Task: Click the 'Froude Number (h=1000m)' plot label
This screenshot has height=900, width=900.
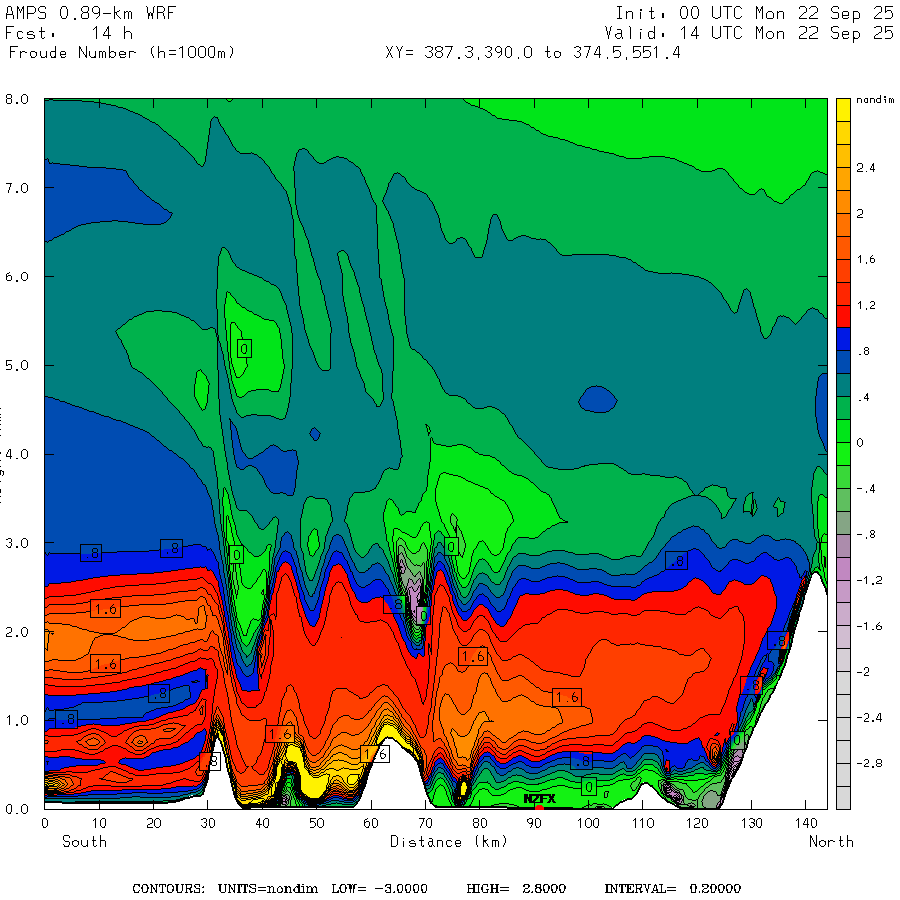Action: tap(122, 53)
